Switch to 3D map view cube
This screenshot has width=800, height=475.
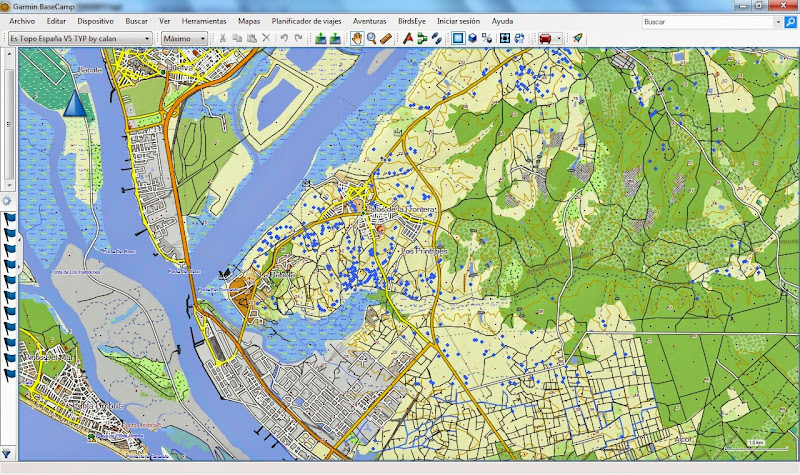coord(472,38)
